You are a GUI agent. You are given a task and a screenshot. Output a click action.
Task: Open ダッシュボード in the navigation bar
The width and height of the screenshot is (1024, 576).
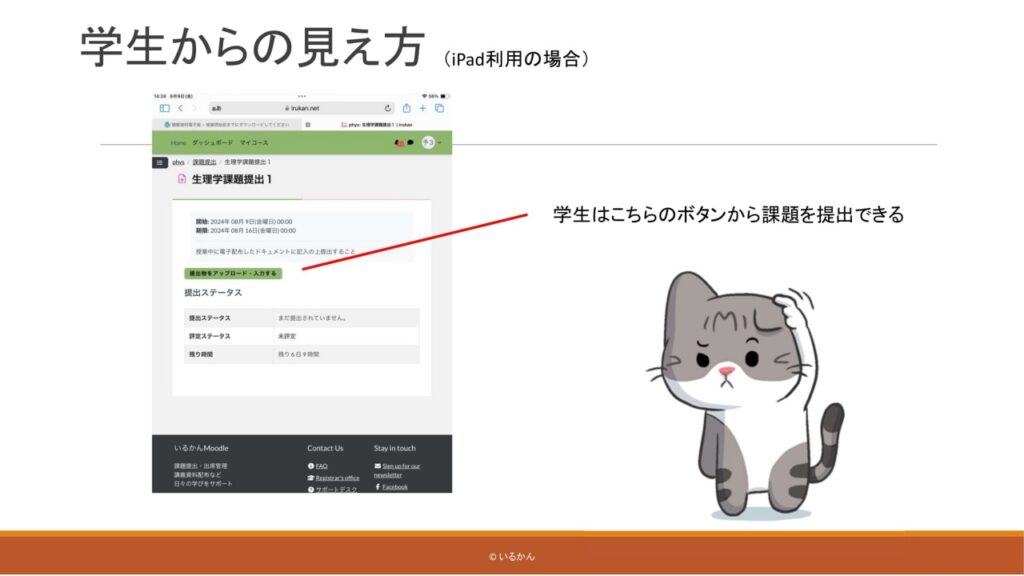point(212,143)
